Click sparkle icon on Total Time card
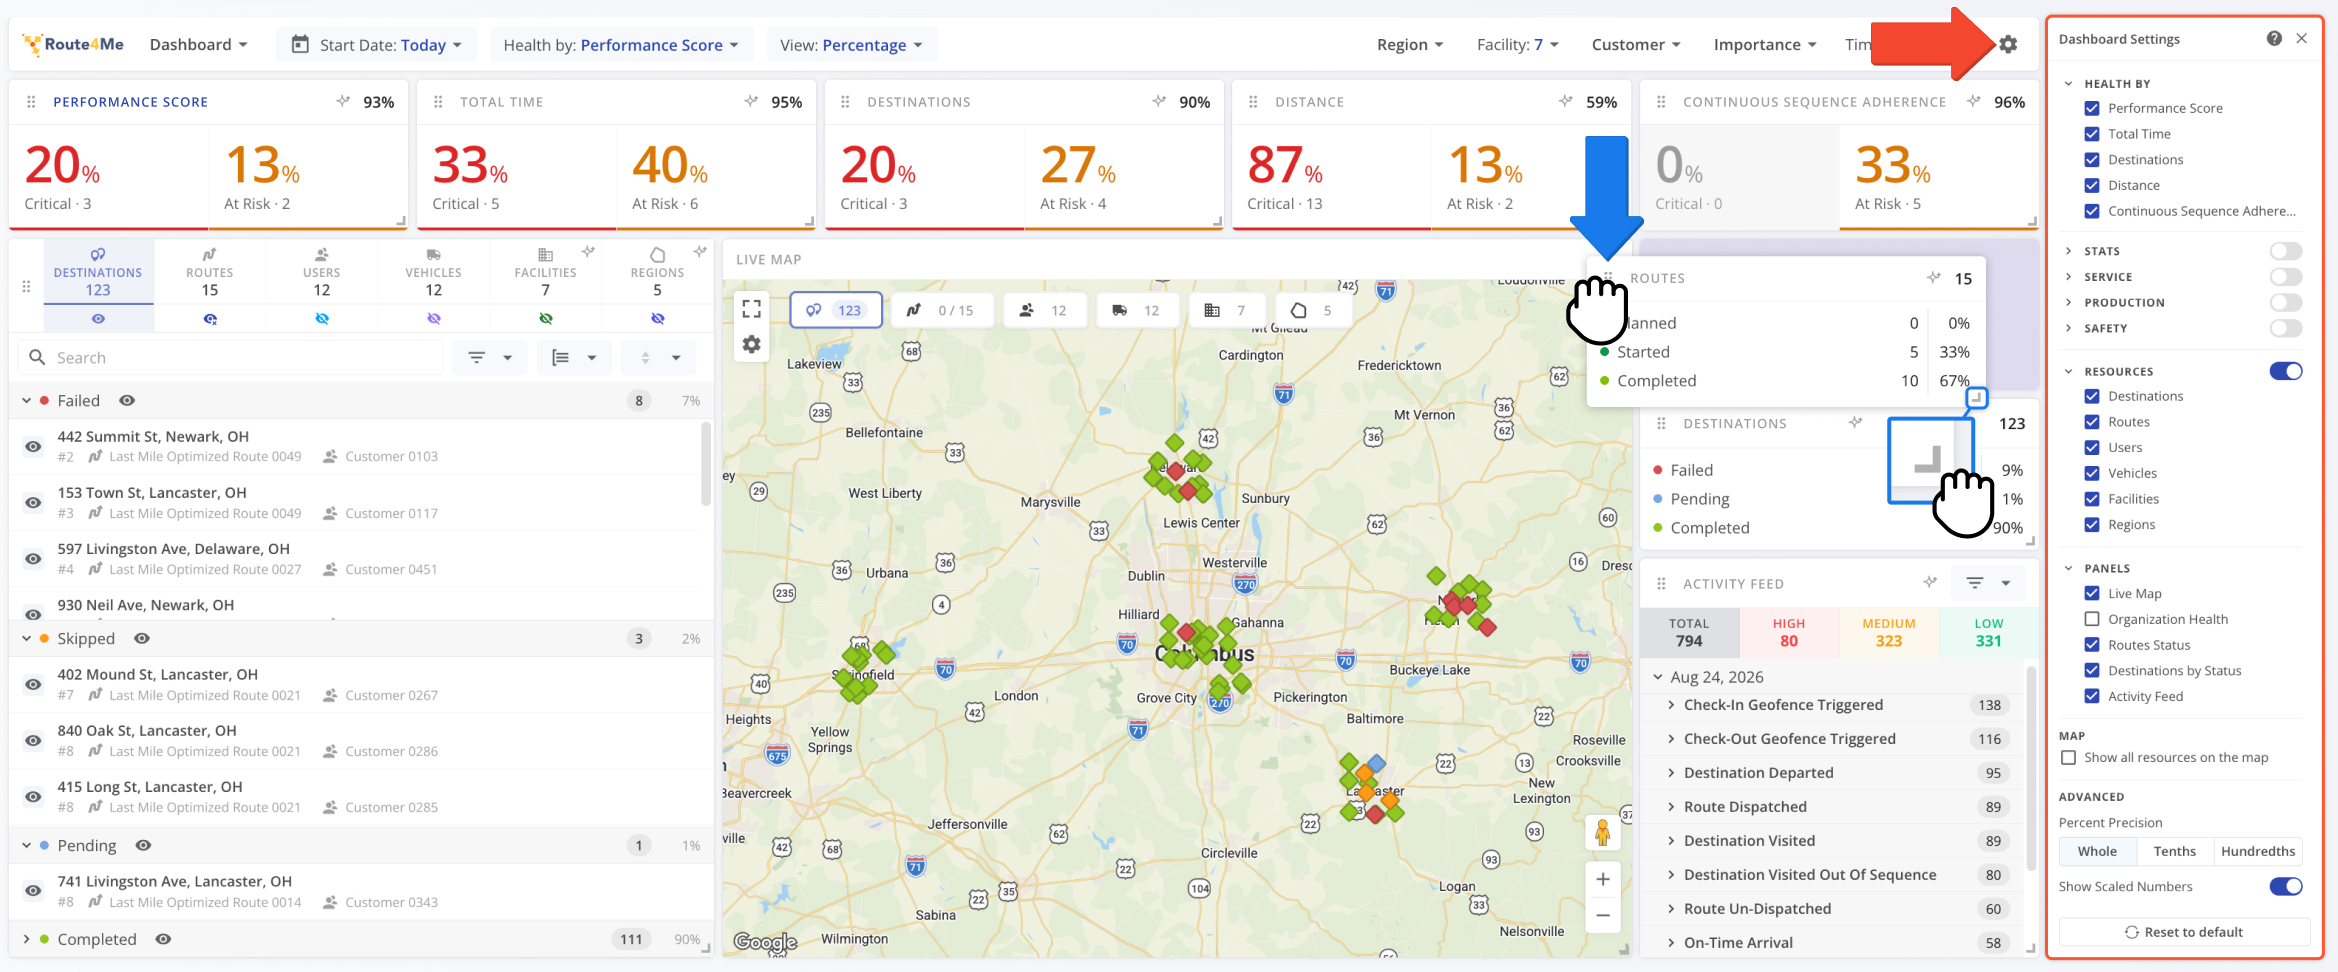The width and height of the screenshot is (2338, 972). [751, 101]
